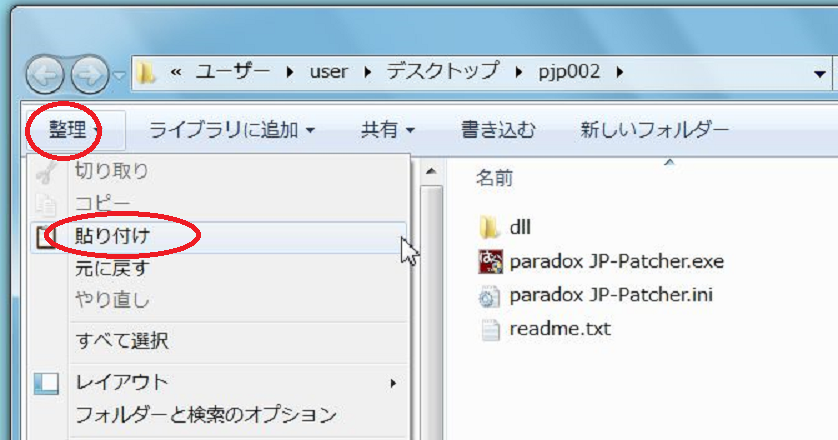The width and height of the screenshot is (838, 440).
Task: Select デスクトップ in the address breadcrumb
Action: (x=443, y=72)
